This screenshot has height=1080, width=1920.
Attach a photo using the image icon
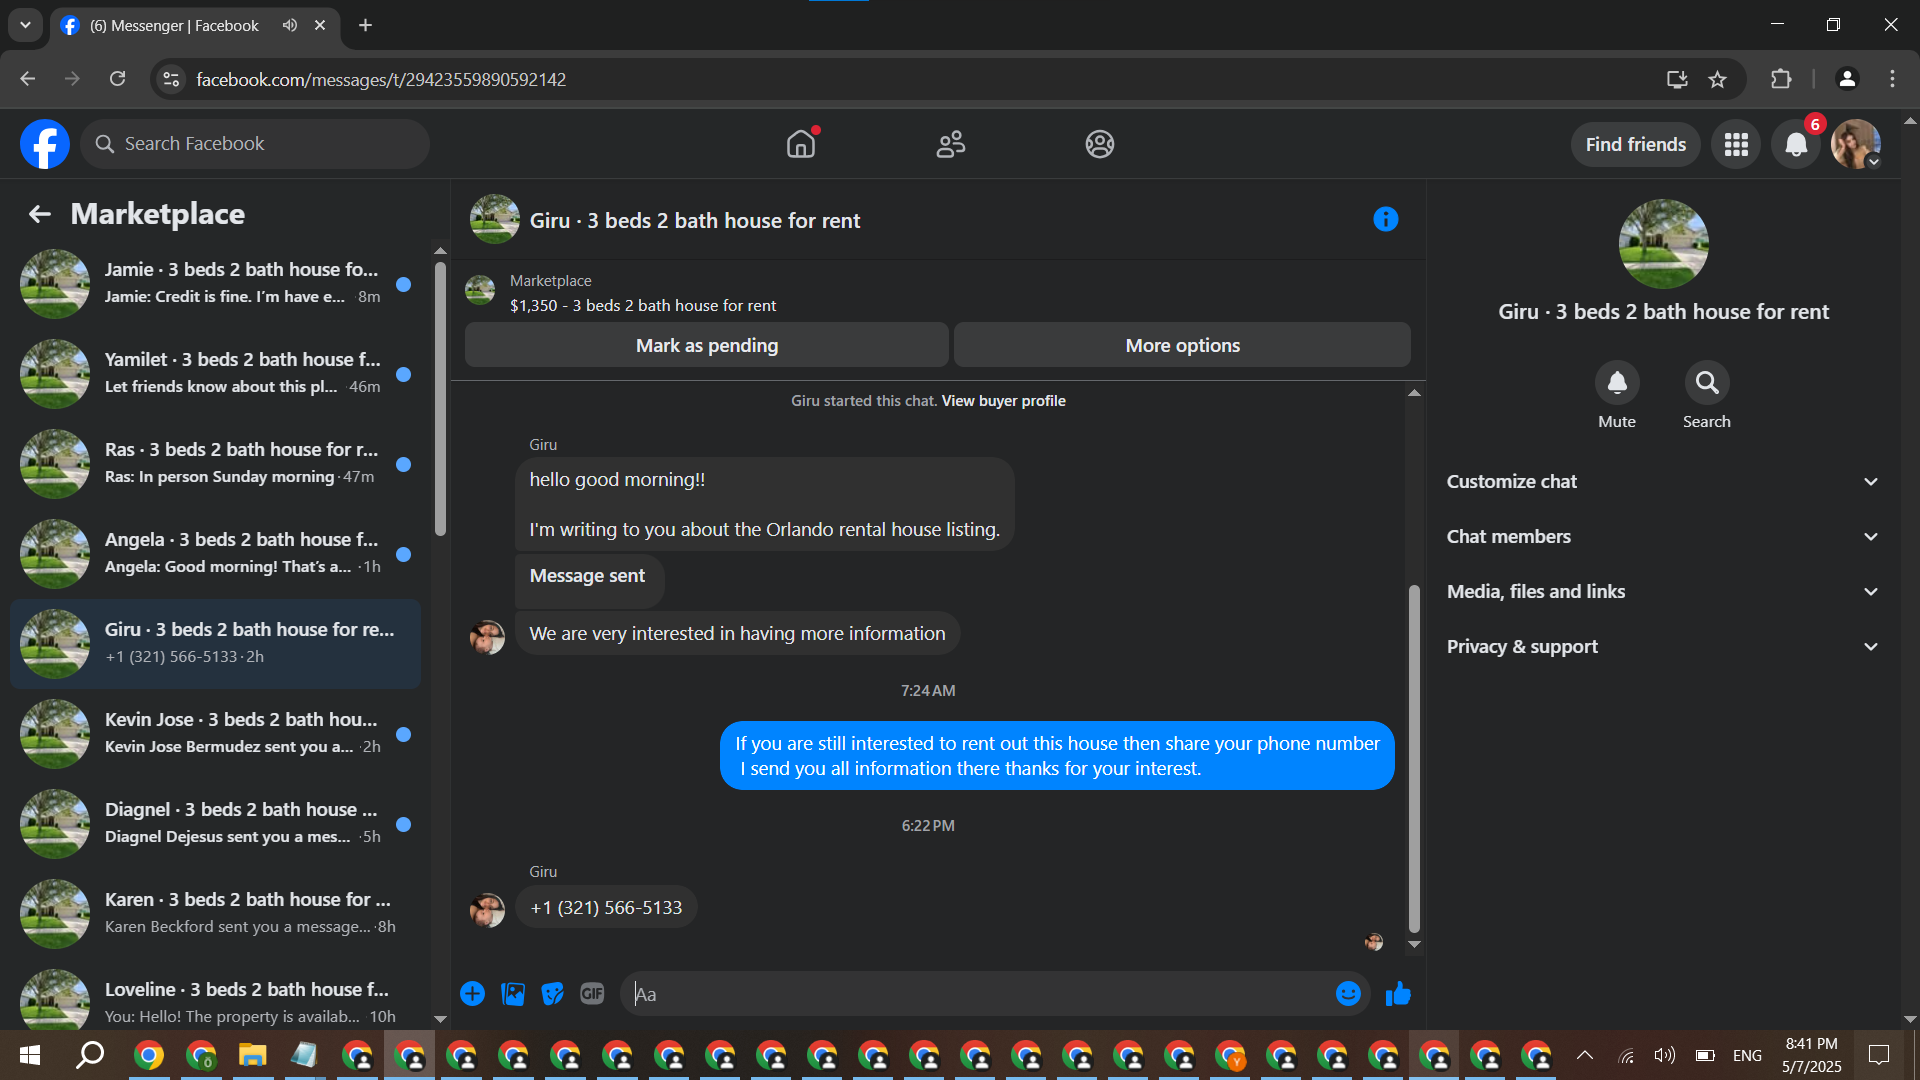[x=513, y=993]
